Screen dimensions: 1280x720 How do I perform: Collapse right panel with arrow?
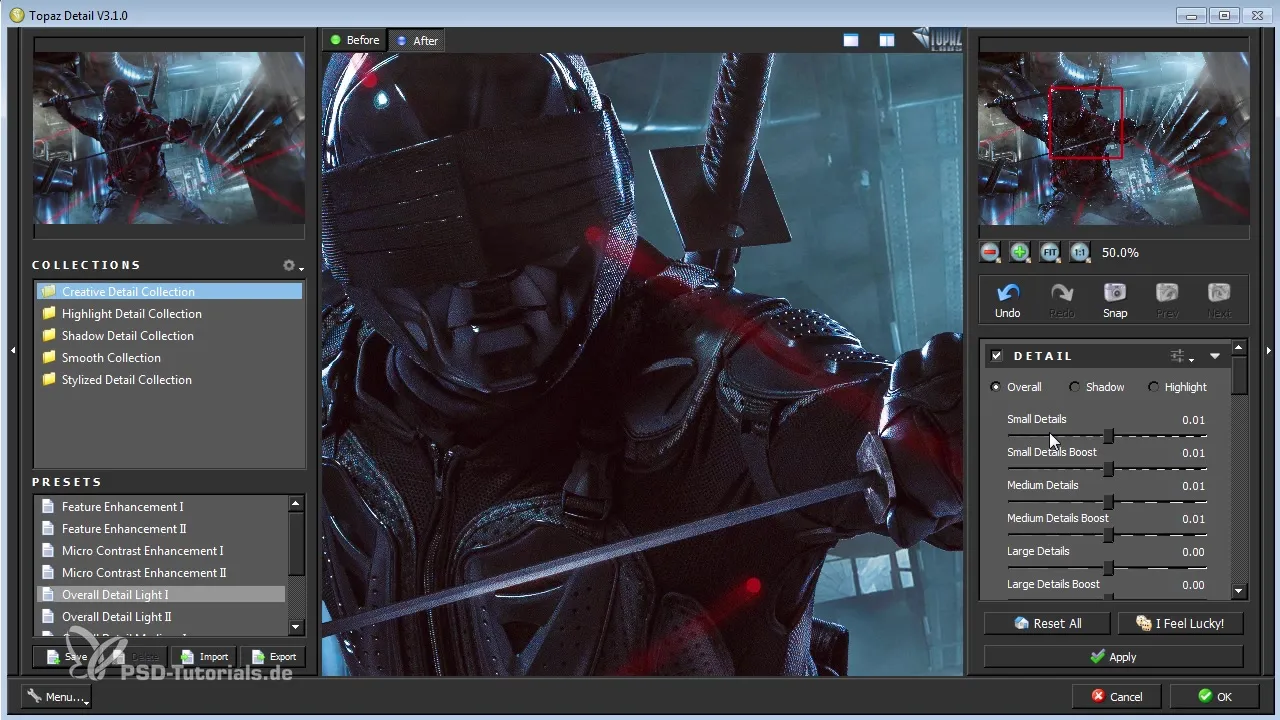1268,350
